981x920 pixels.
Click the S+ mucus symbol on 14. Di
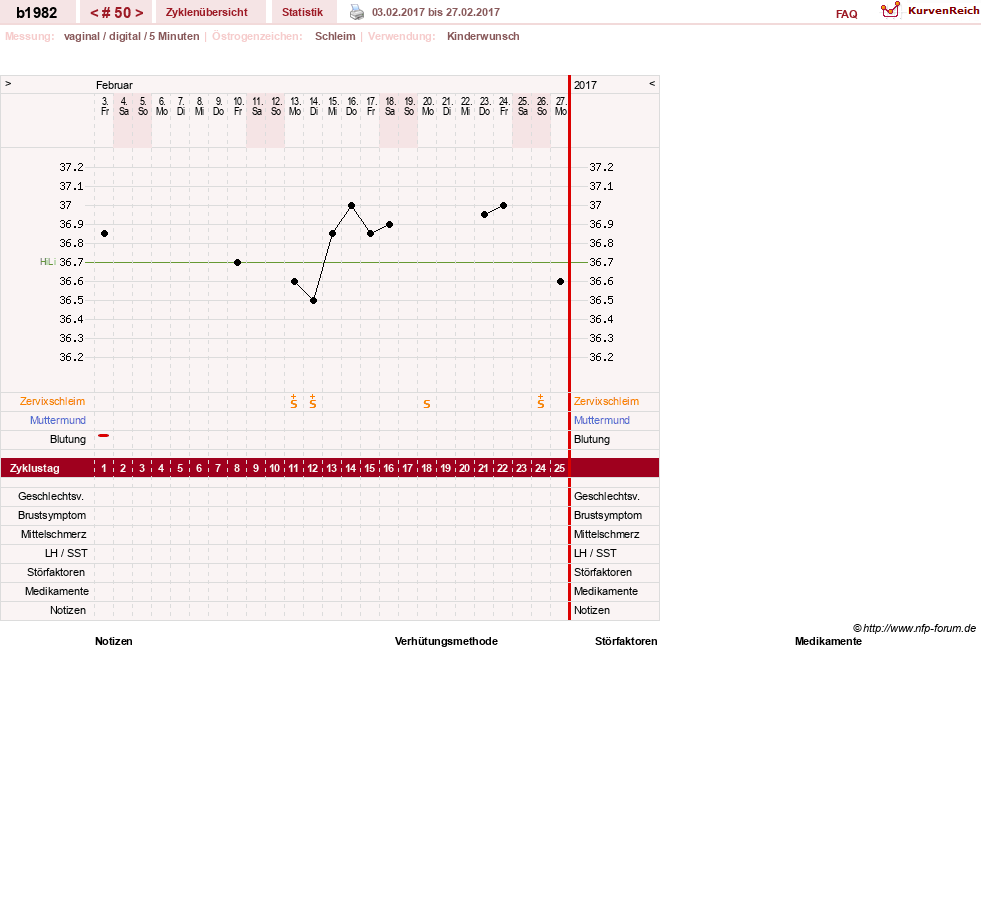coord(313,401)
